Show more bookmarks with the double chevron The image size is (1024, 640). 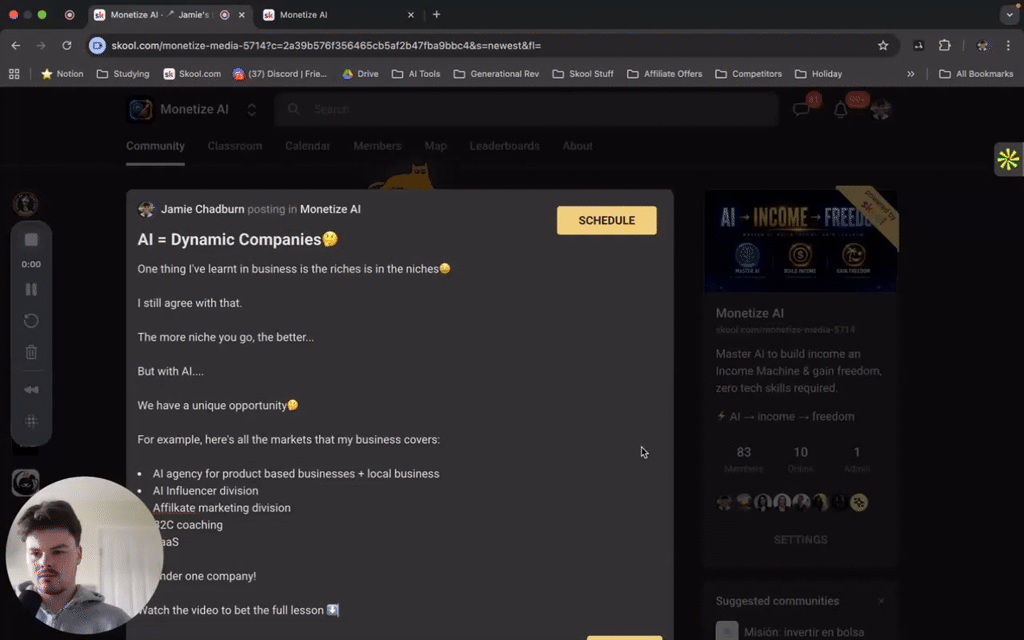click(x=910, y=74)
